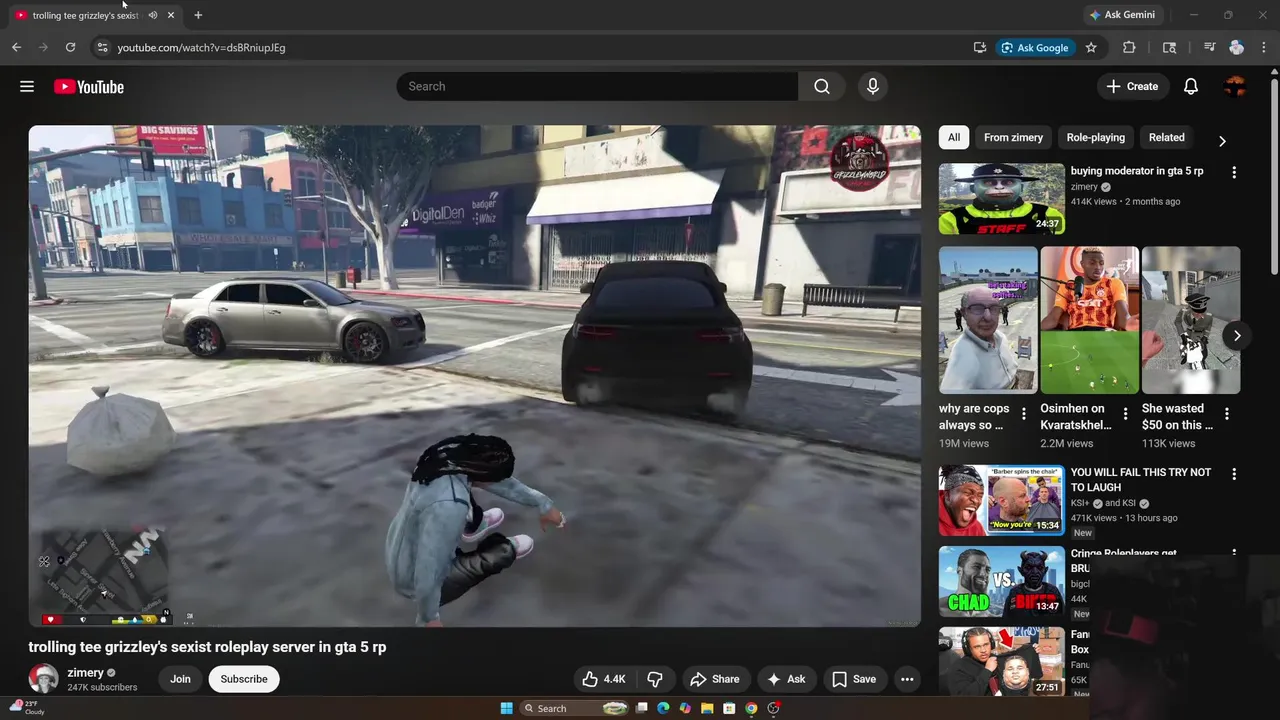Show next filter chips arrow
The height and width of the screenshot is (720, 1280).
pos(1221,141)
